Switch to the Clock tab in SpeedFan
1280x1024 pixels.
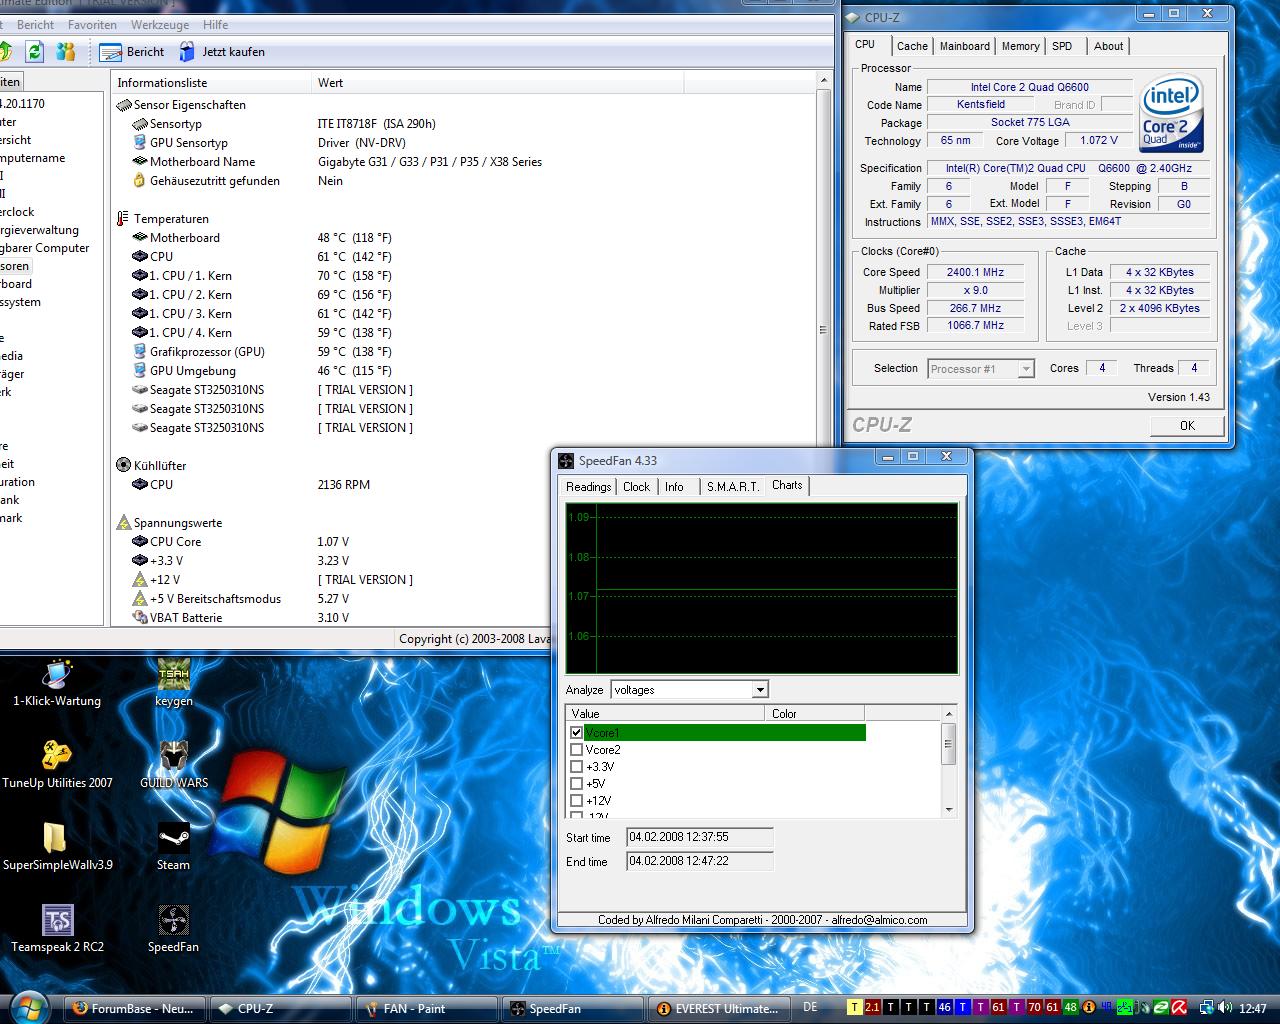pos(636,487)
